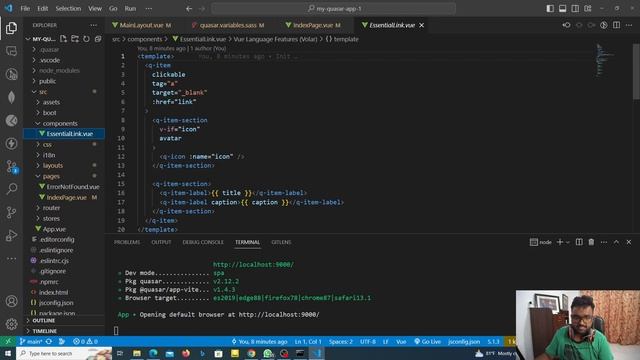Open the Accounts icon in activity bar
The width and height of the screenshot is (640, 360).
11,301
